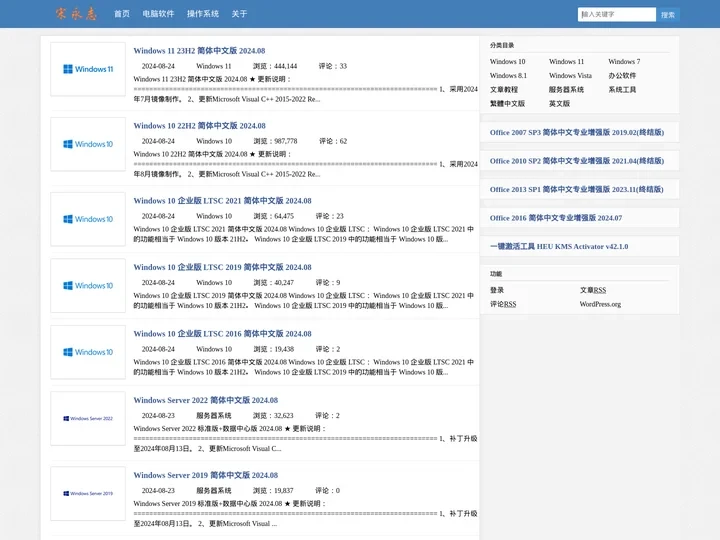This screenshot has height=540, width=720.
Task: Click Windows 11 category tag under 23H2 post
Action: (x=214, y=66)
